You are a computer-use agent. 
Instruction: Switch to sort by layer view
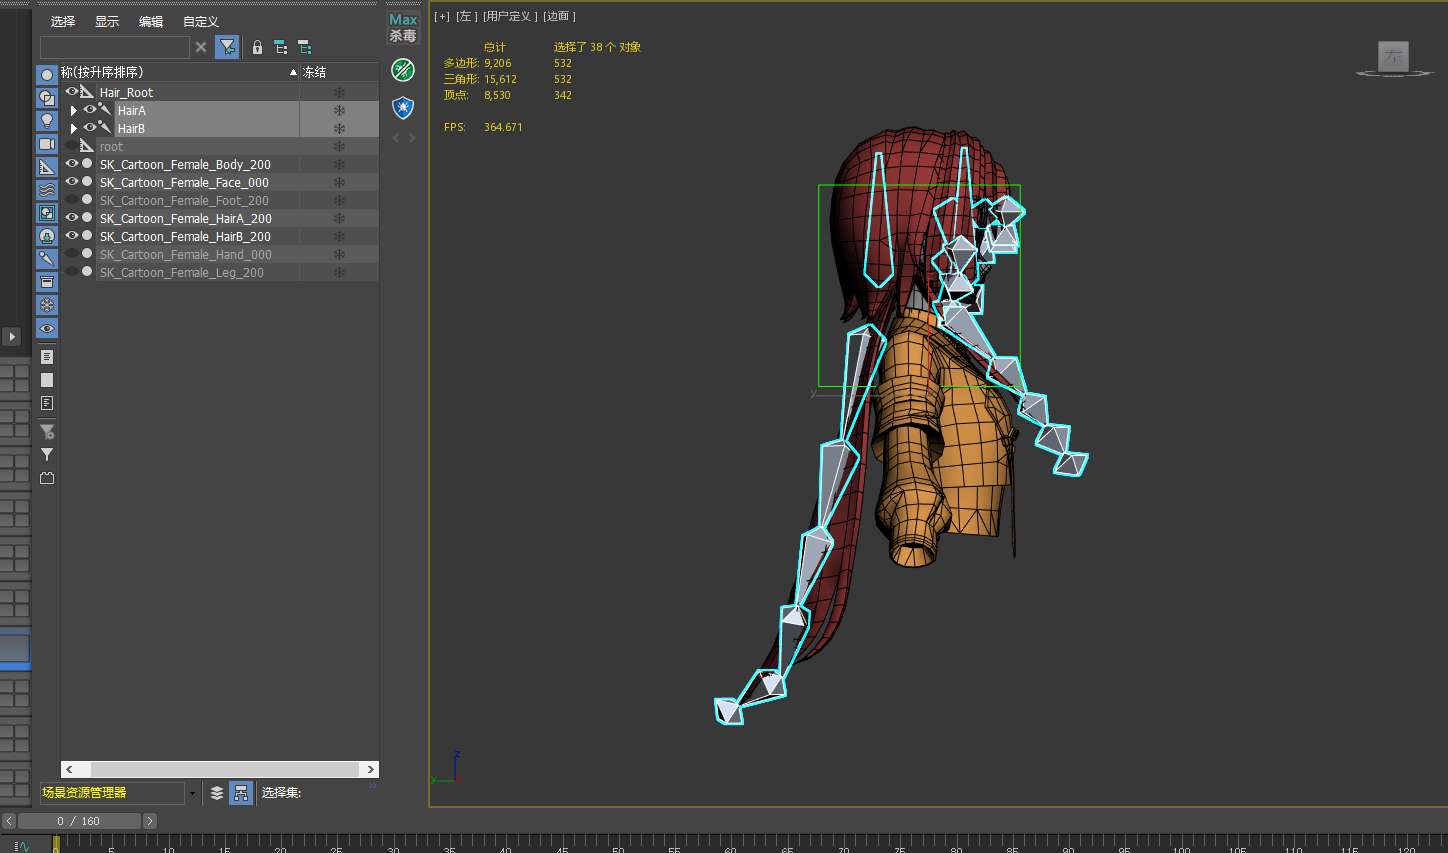(217, 793)
